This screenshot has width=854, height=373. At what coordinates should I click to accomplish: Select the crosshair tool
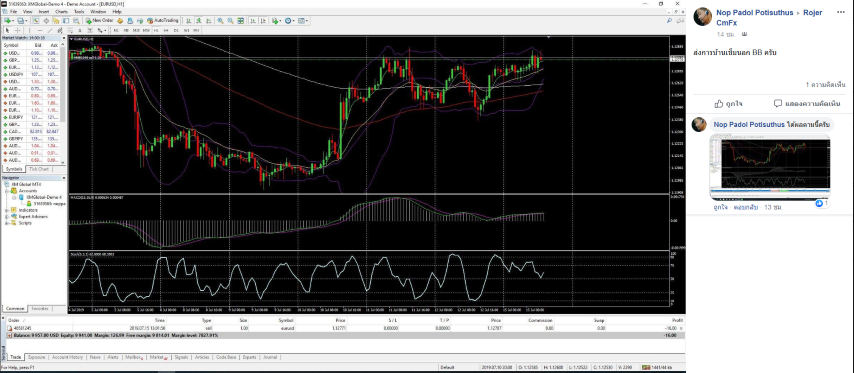pyautogui.click(x=18, y=30)
